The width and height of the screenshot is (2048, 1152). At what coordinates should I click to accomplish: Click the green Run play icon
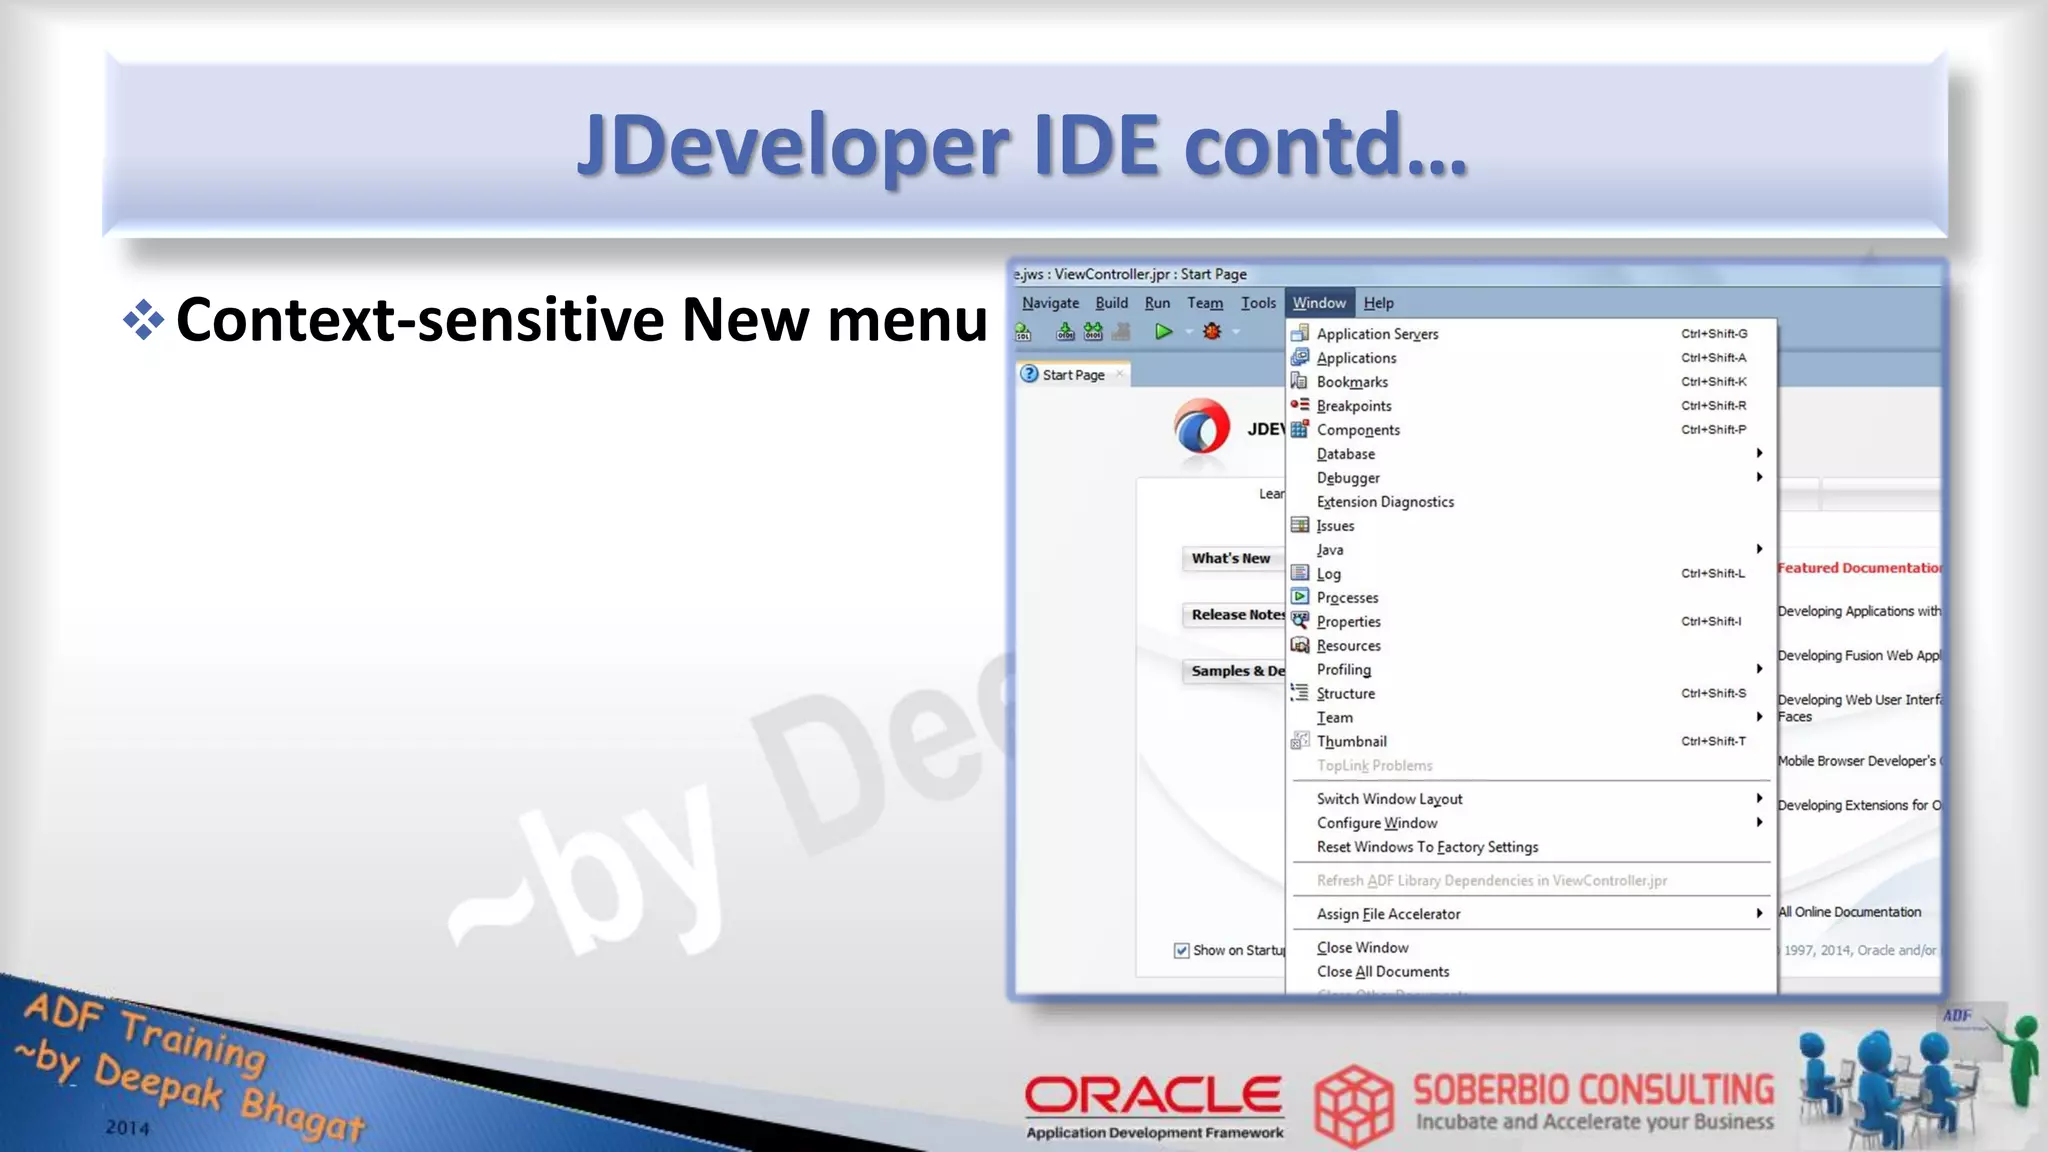click(x=1163, y=331)
